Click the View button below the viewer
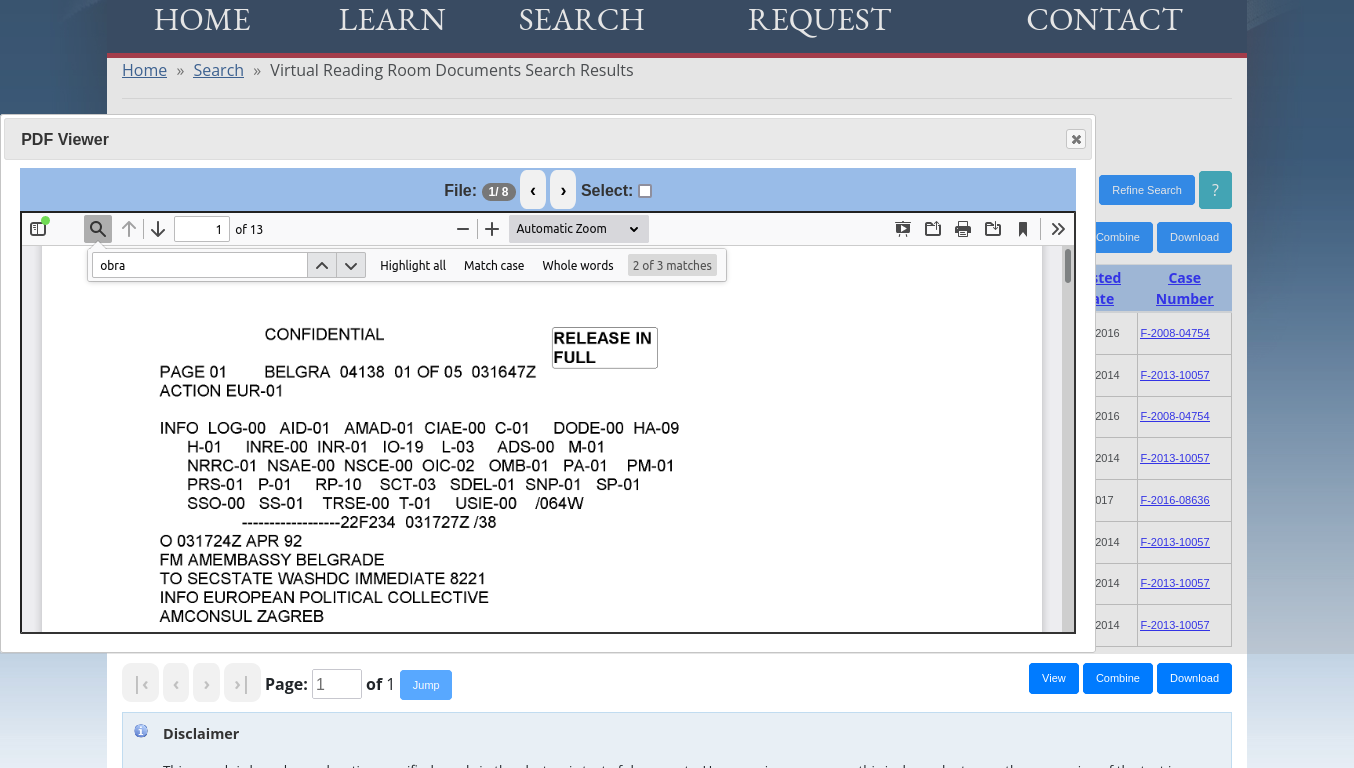The height and width of the screenshot is (768, 1354). pos(1054,678)
